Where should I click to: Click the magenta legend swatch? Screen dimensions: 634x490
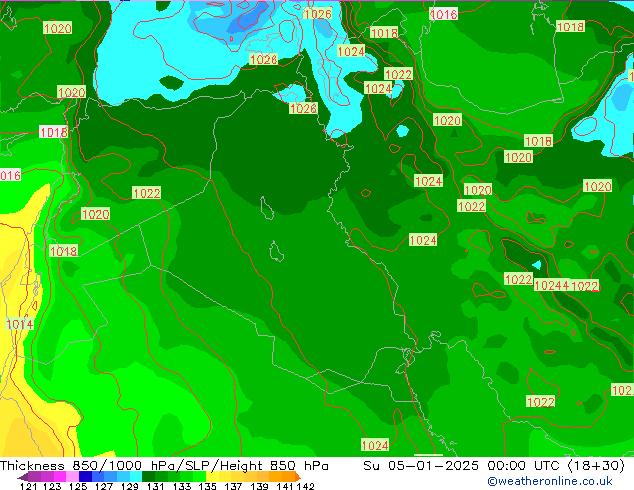point(59,477)
